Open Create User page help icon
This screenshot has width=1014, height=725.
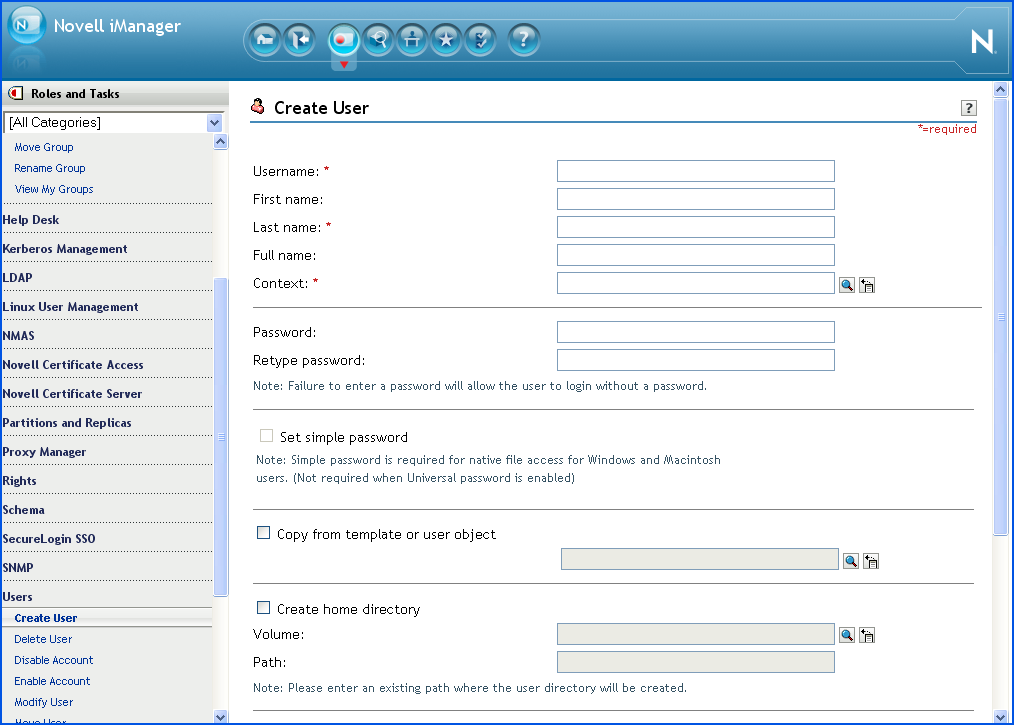pyautogui.click(x=968, y=108)
